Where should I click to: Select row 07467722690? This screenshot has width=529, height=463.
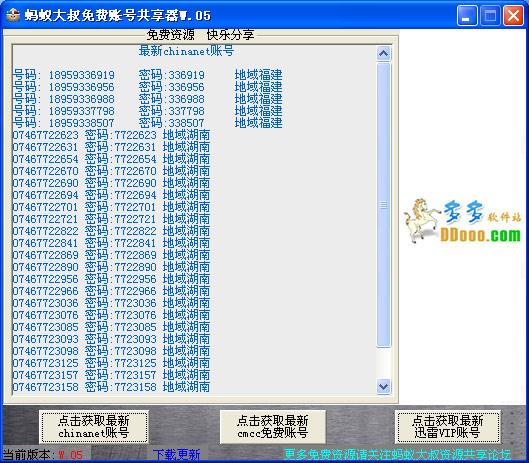111,183
